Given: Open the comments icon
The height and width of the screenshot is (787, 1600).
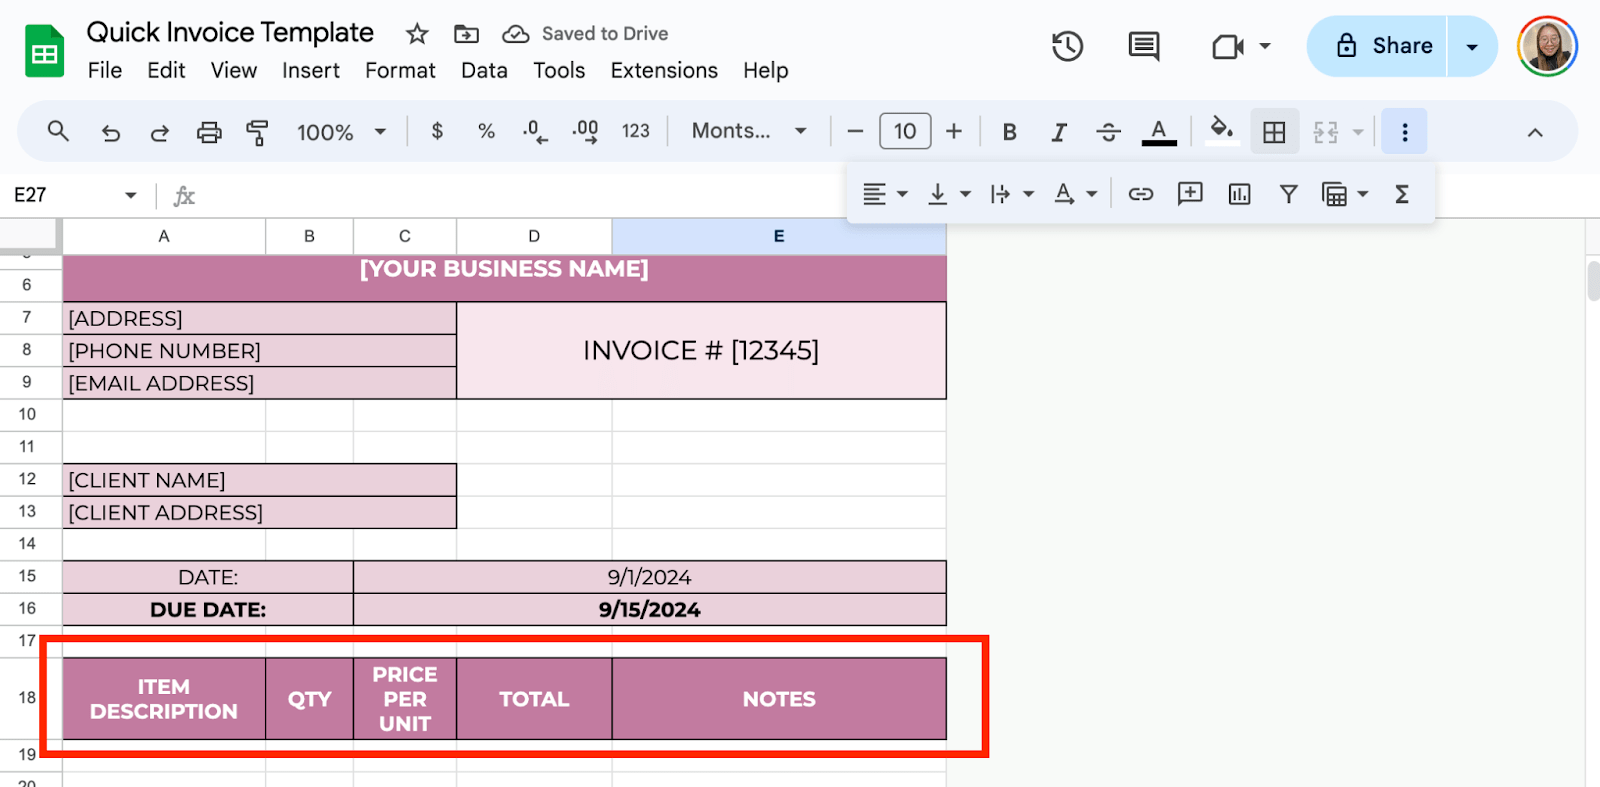Looking at the screenshot, I should click(x=1143, y=46).
